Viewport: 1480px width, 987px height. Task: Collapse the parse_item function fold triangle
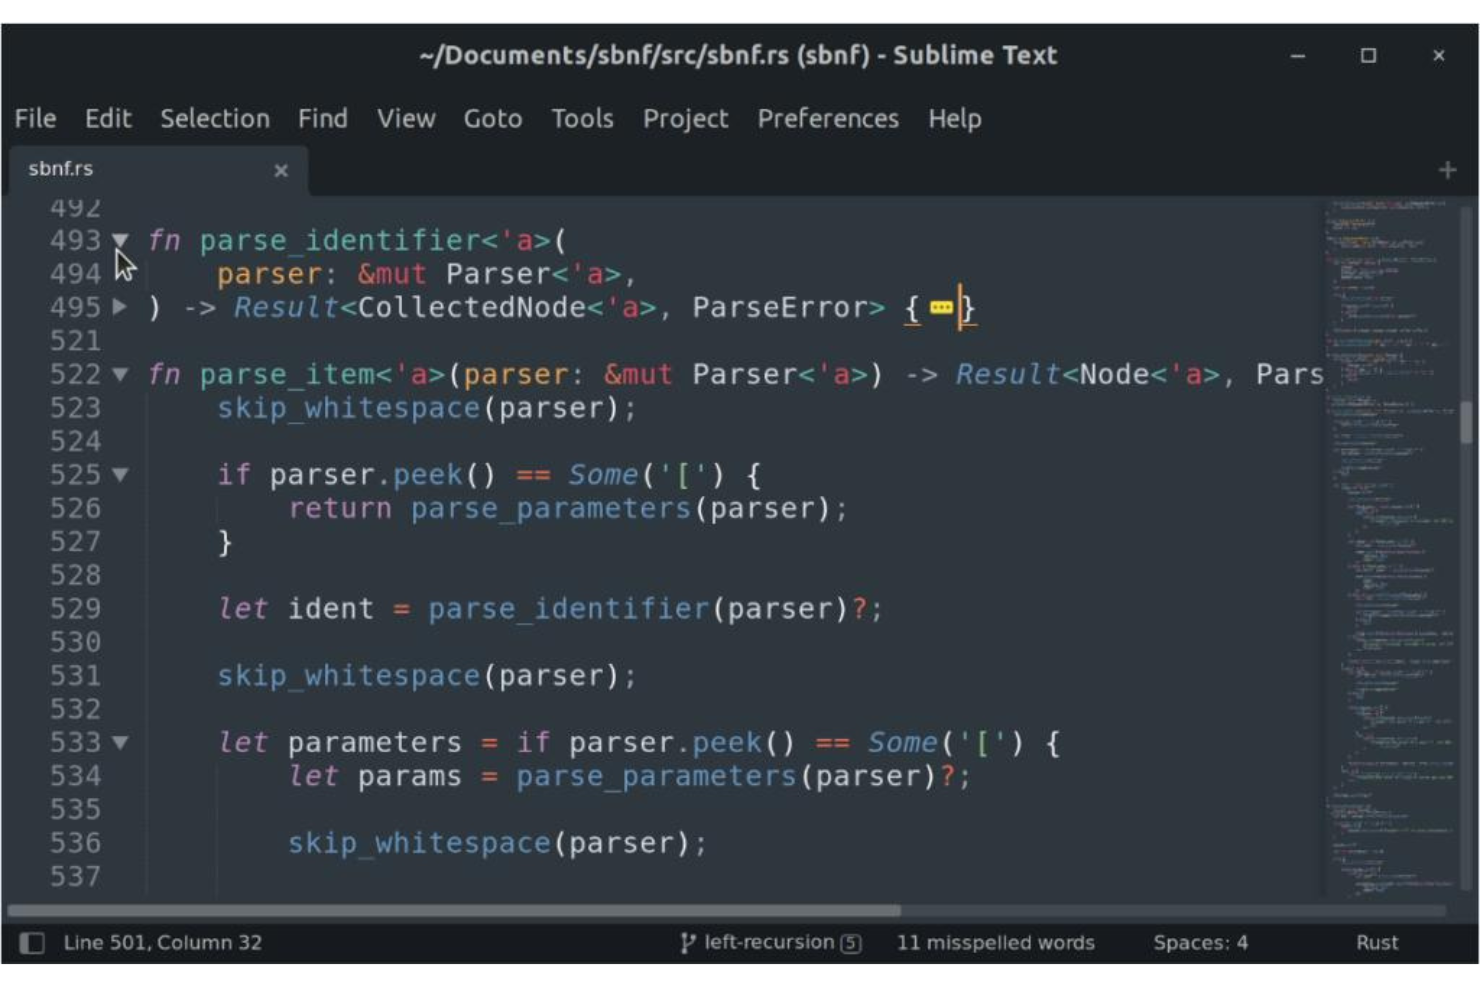tap(119, 374)
